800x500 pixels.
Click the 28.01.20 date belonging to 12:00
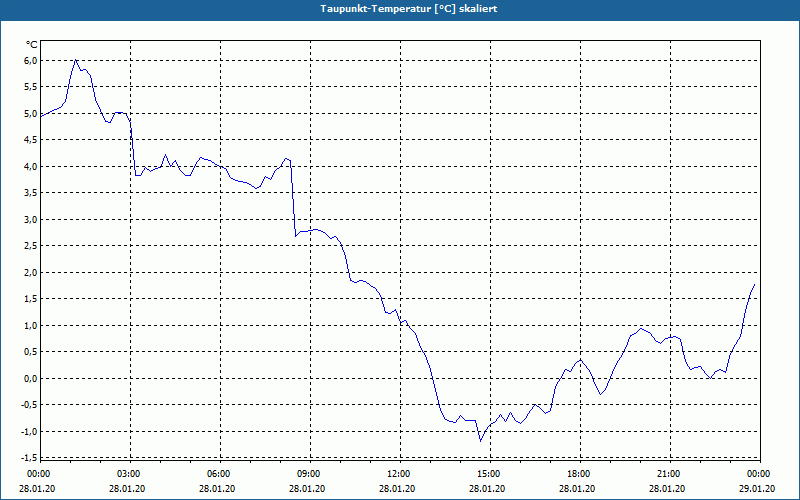pos(397,488)
